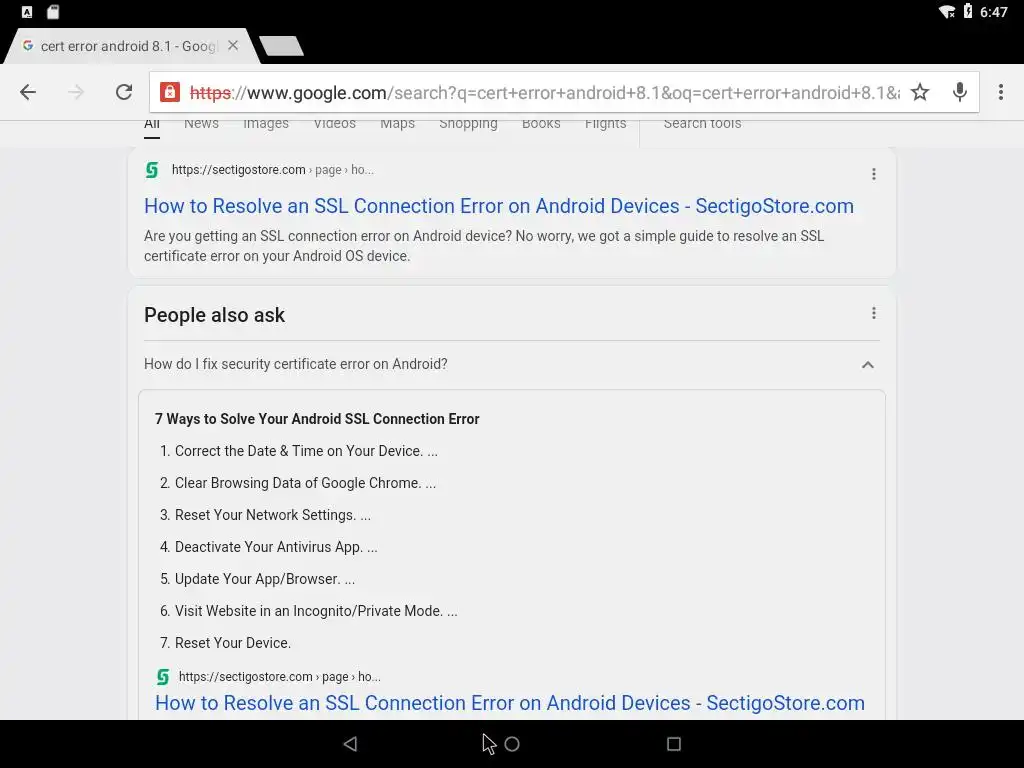Click the Sectigo favicon inside the answer box

(x=163, y=677)
